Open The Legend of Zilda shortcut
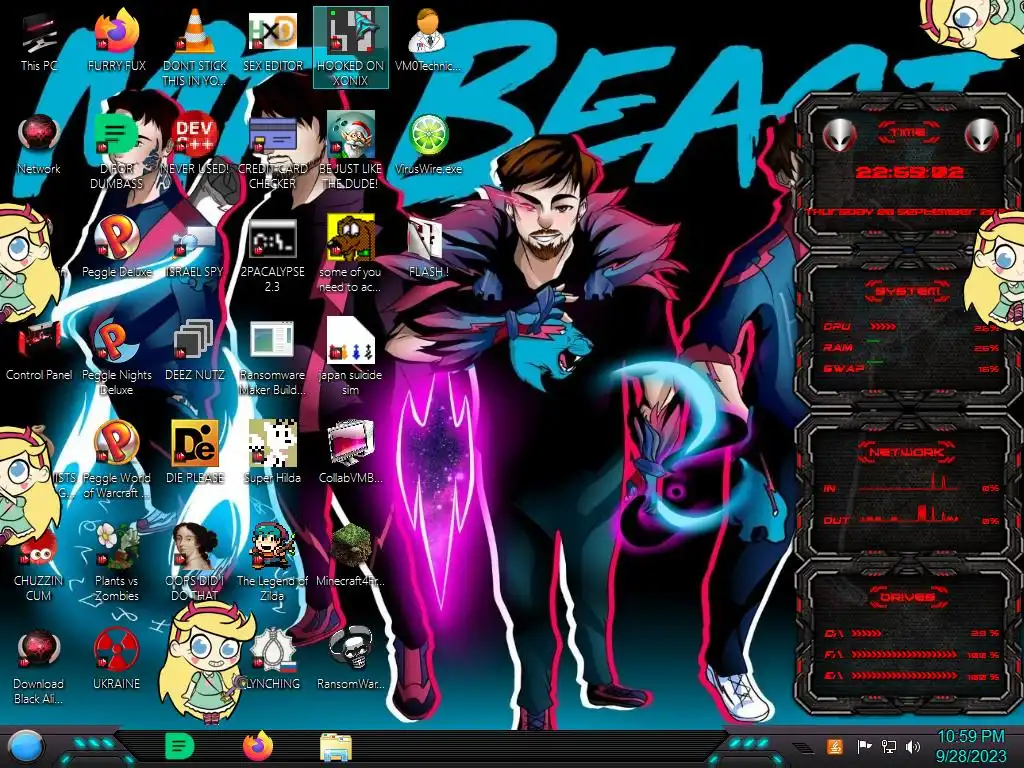Screen dimensions: 1024x768 pyautogui.click(x=272, y=563)
